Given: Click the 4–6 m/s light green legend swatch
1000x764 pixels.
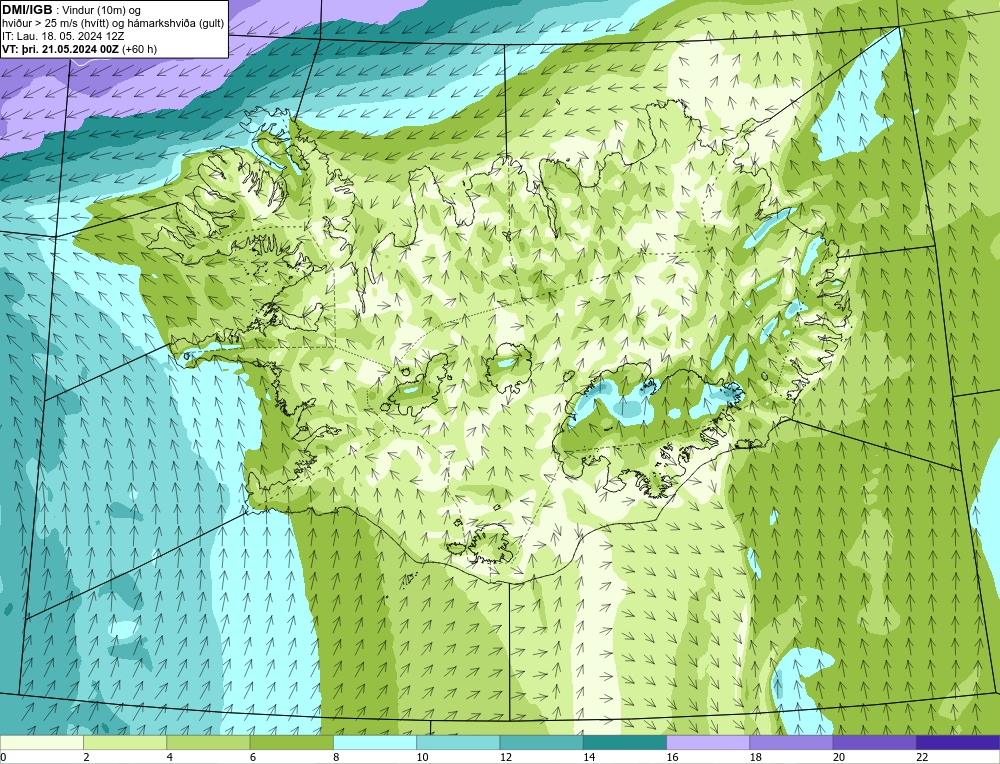Looking at the screenshot, I should pos(209,742).
